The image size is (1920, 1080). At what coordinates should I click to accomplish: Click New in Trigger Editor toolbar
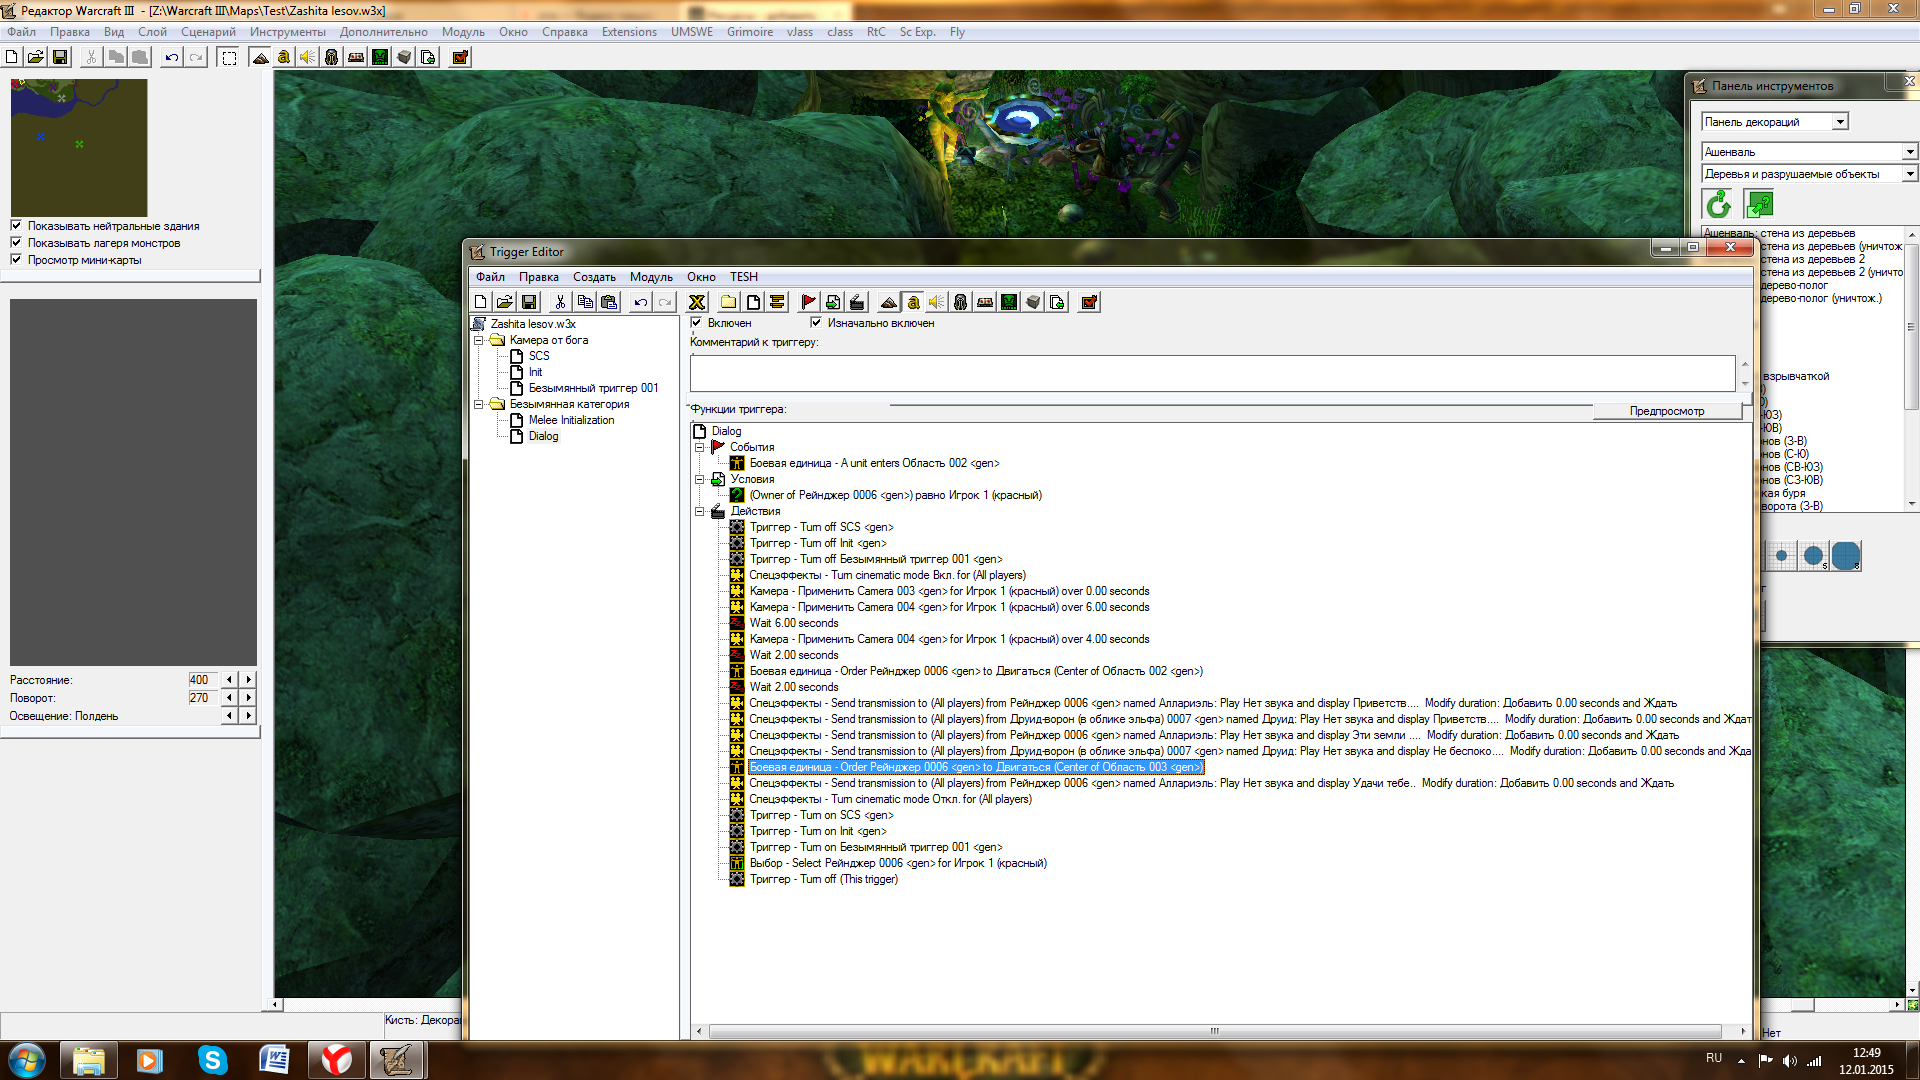click(x=481, y=302)
